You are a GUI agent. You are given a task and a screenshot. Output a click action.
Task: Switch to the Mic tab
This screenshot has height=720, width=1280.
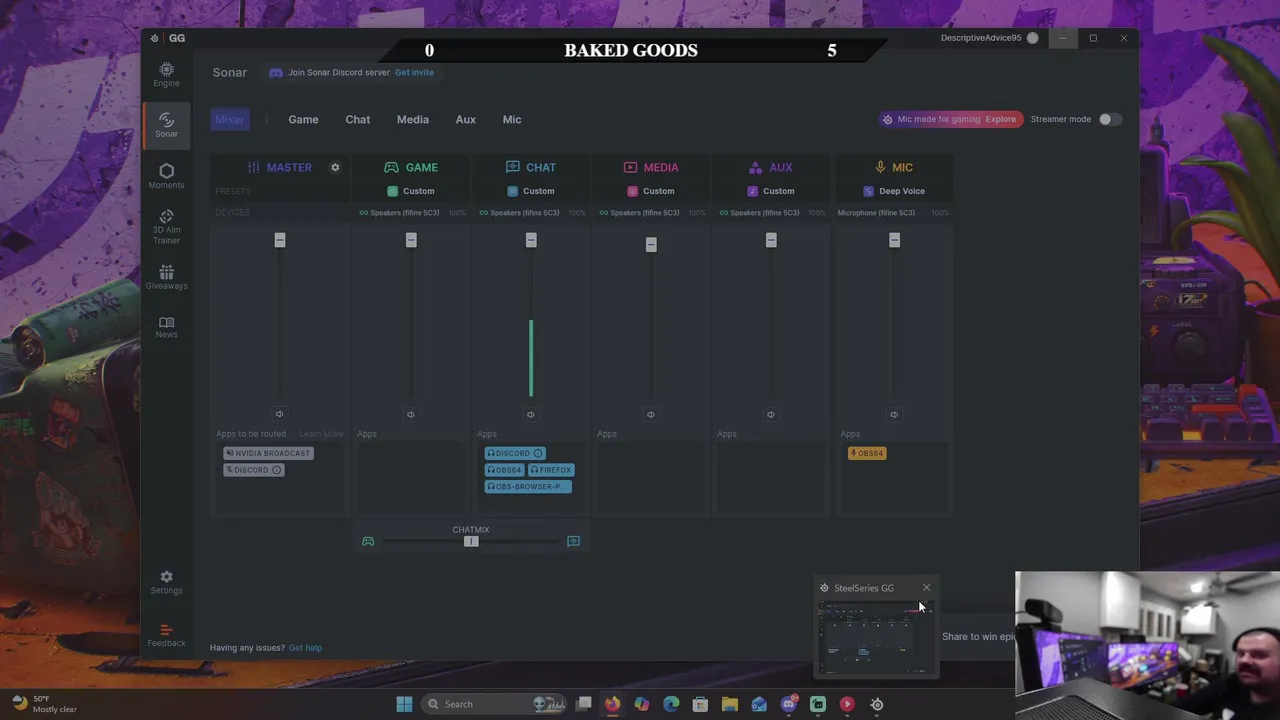511,119
